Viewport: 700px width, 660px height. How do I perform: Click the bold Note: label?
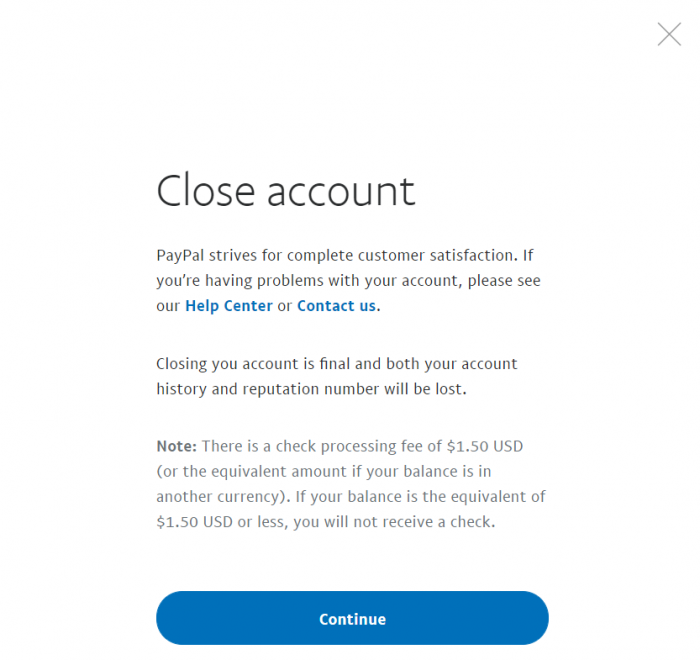175,446
